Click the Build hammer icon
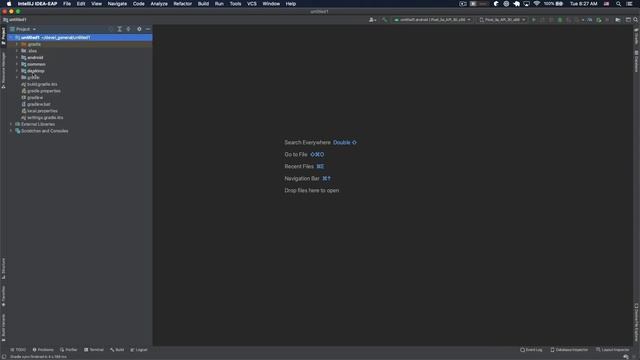The width and height of the screenshot is (640, 360). click(384, 20)
